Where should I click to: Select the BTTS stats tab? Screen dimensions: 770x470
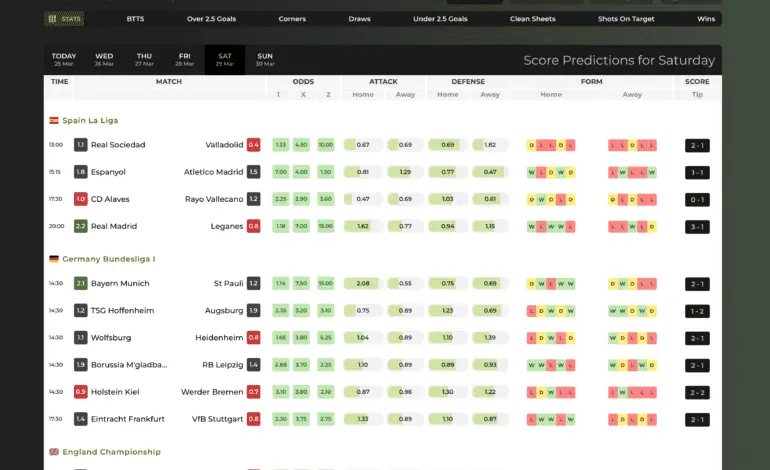pos(136,19)
